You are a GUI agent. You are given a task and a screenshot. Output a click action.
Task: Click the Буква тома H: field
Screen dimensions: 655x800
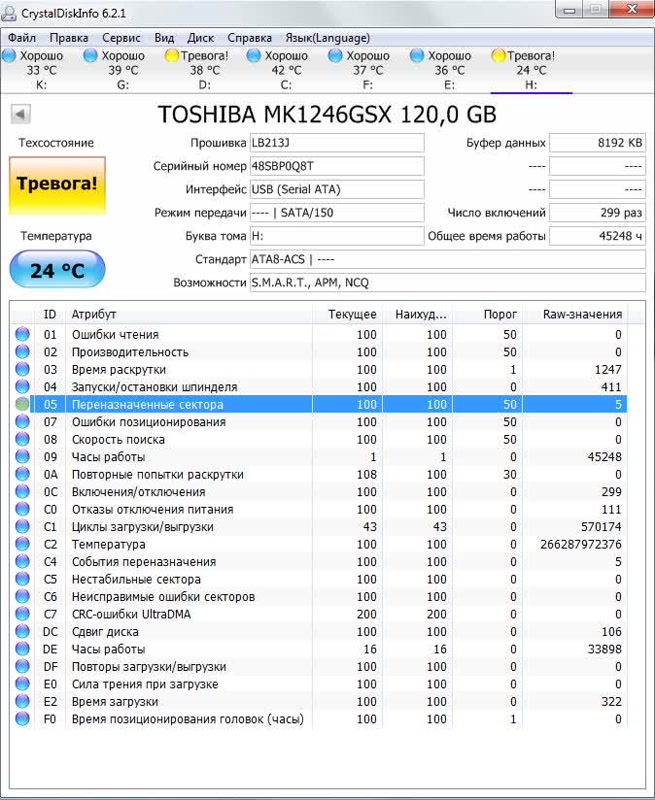[x=337, y=236]
